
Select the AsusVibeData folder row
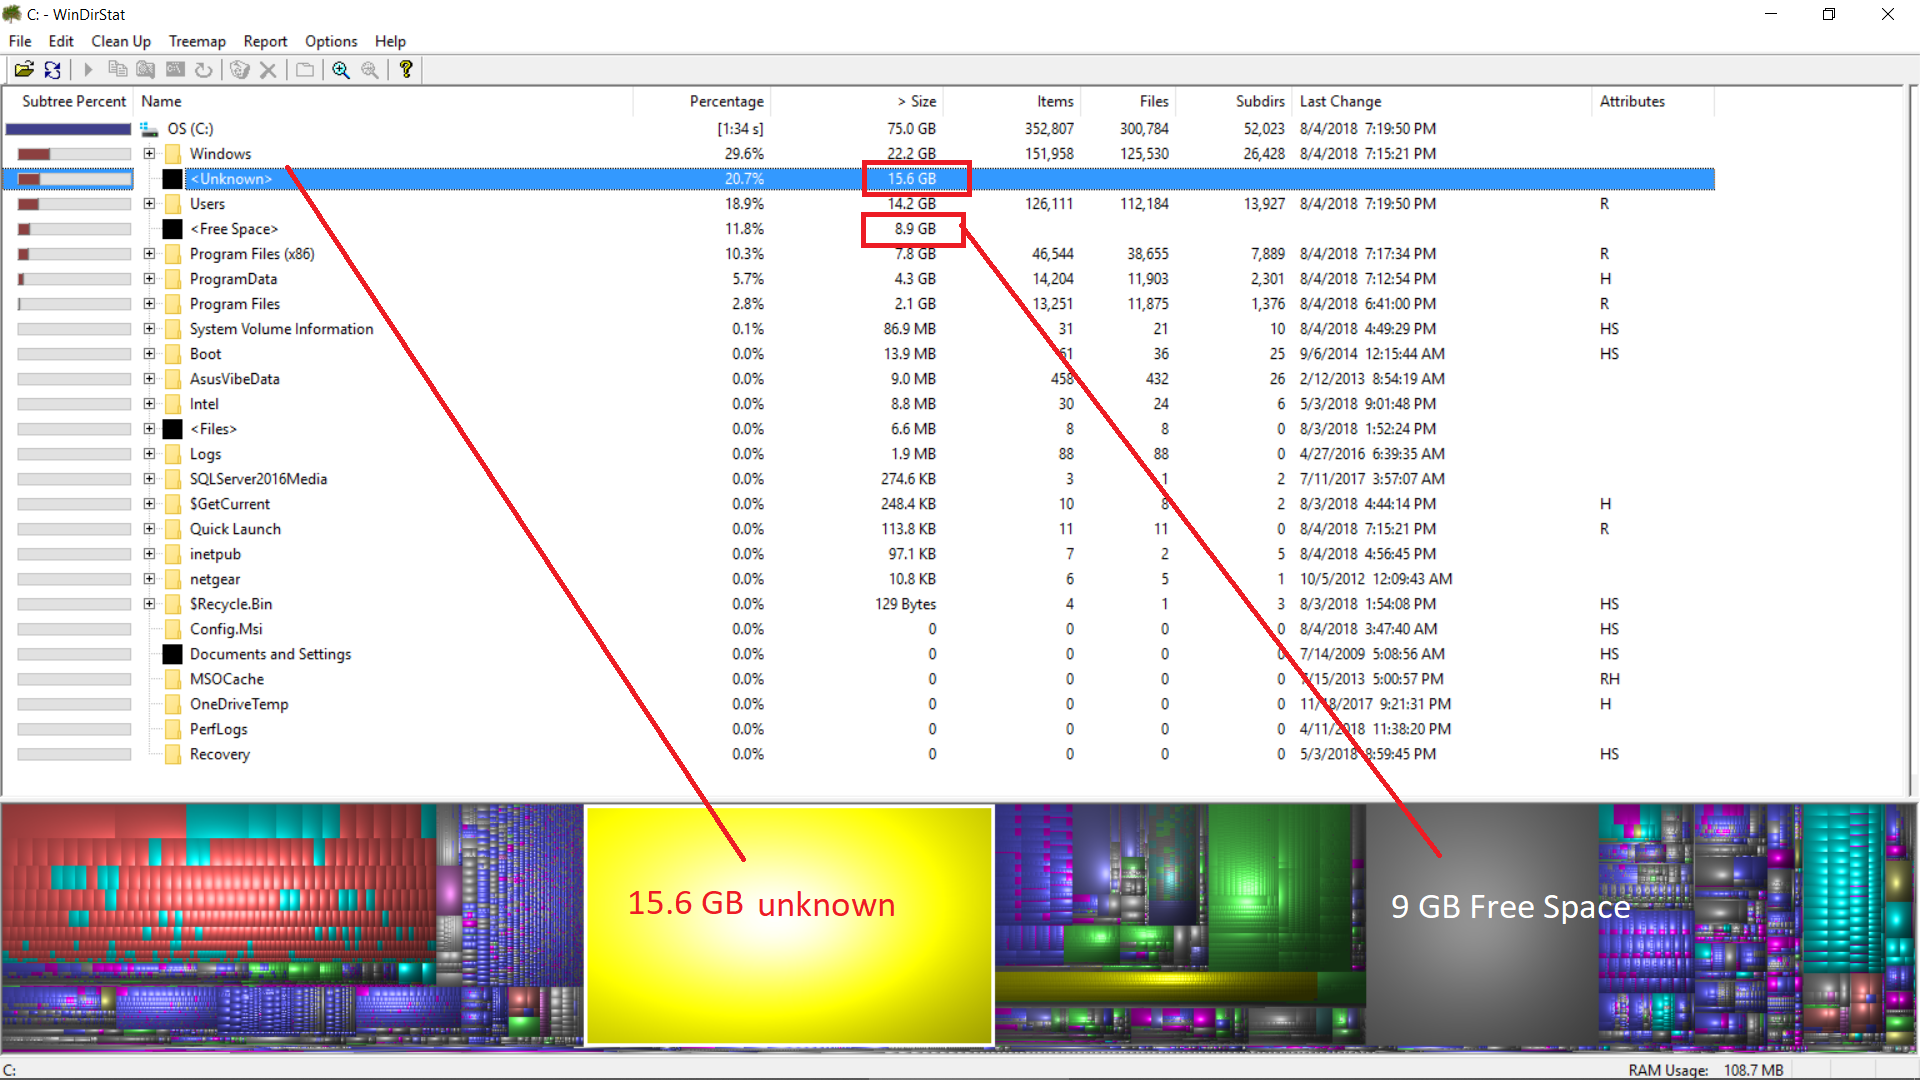(x=858, y=379)
